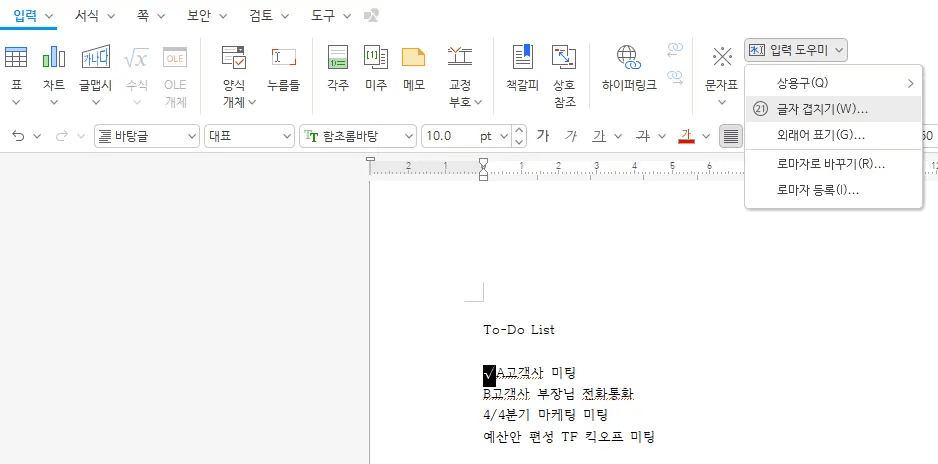Click the line 예산안 편성 TF 킥오프 미팅

[x=569, y=436]
